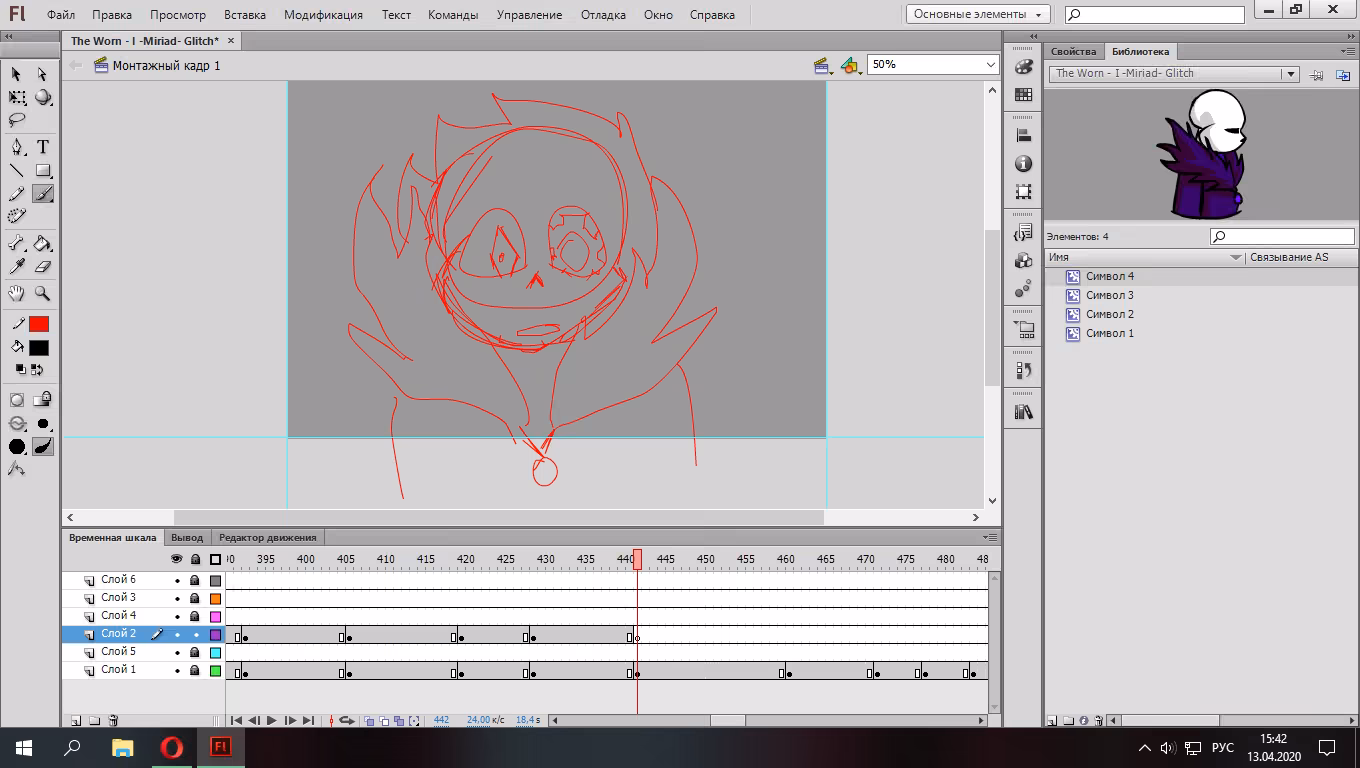Select the Selection (black arrow) tool
Viewport: 1360px width, 768px height.
pyautogui.click(x=17, y=74)
